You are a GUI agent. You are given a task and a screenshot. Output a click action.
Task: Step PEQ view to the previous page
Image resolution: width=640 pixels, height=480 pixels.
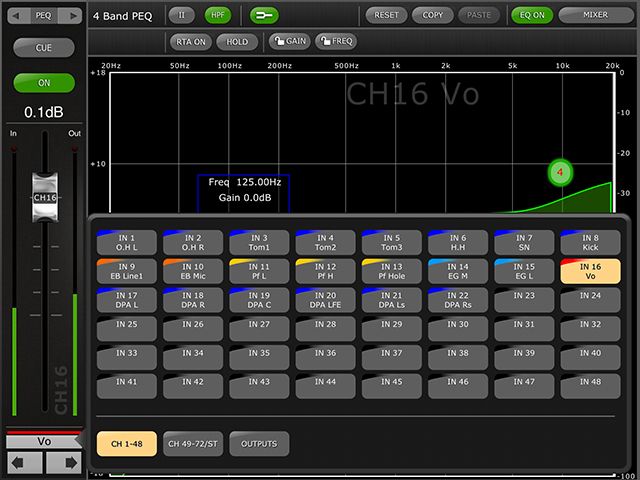click(15, 15)
